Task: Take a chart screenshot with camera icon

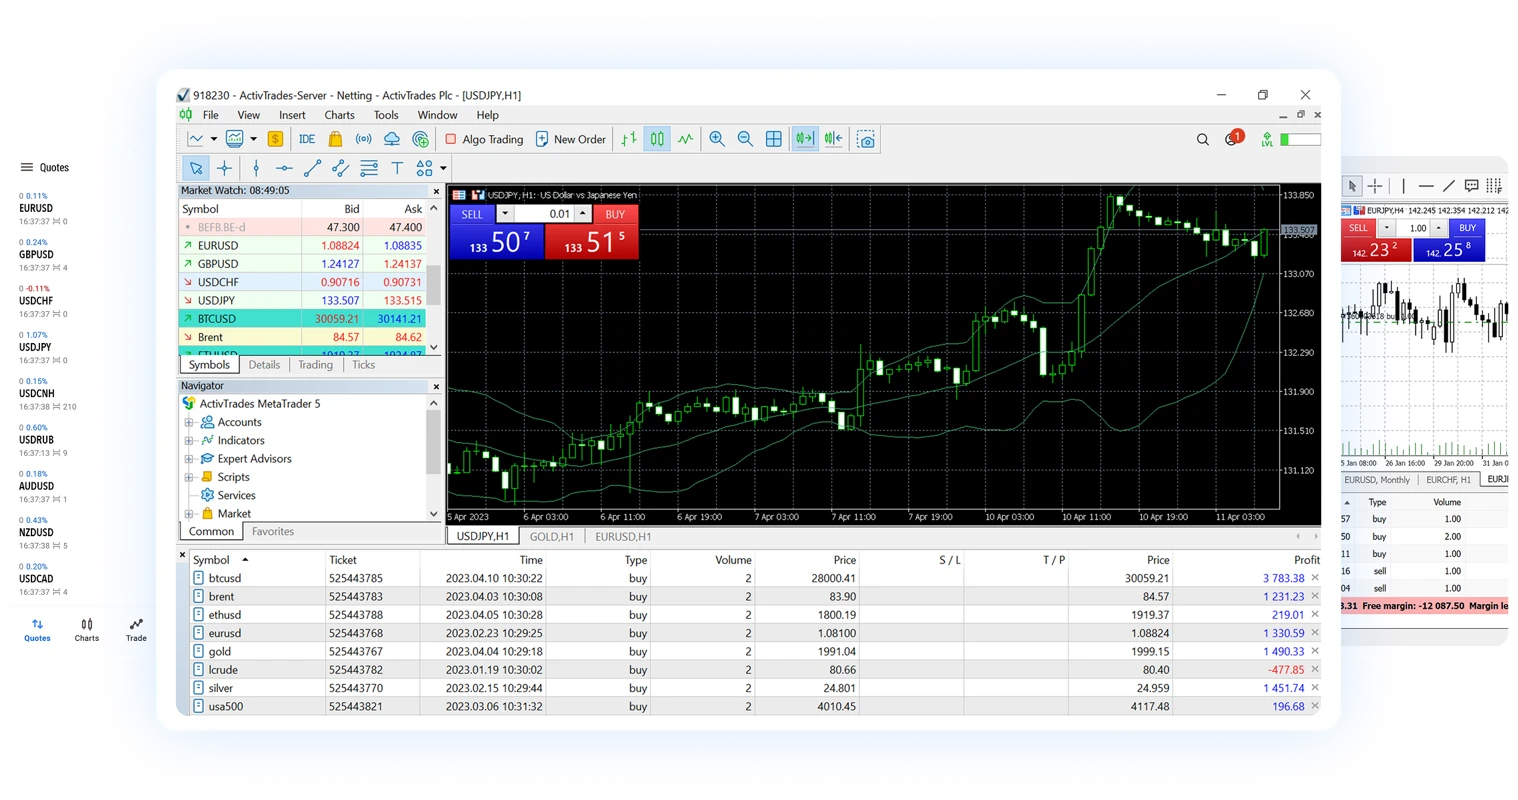Action: 866,139
